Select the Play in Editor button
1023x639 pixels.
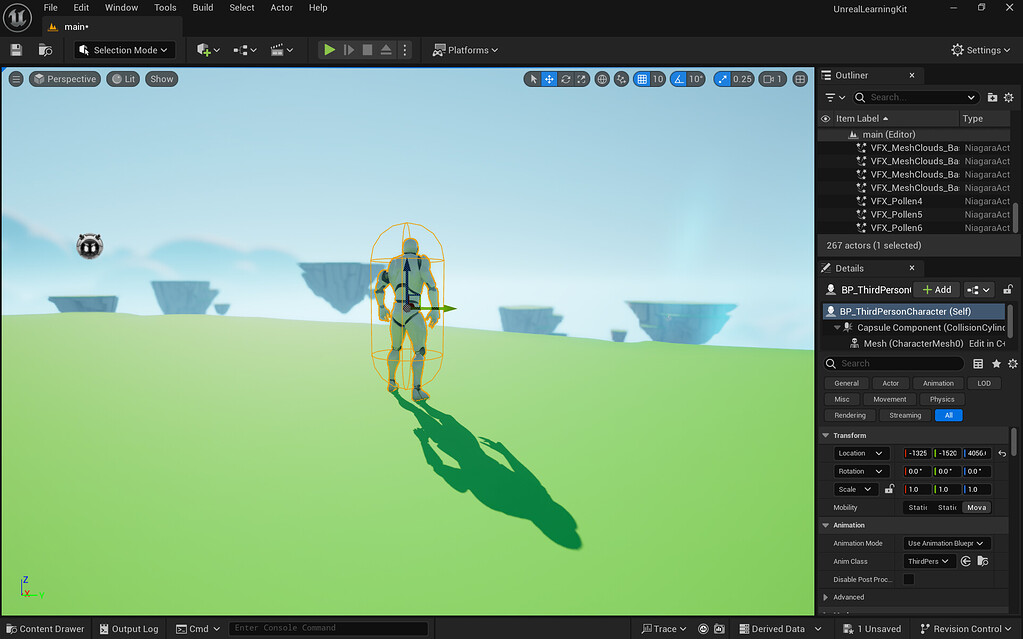(330, 50)
